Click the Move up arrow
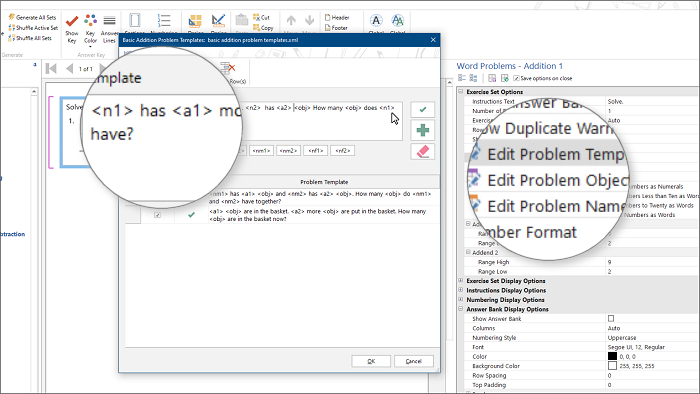Screen dimensions: 700x394 [291, 21]
